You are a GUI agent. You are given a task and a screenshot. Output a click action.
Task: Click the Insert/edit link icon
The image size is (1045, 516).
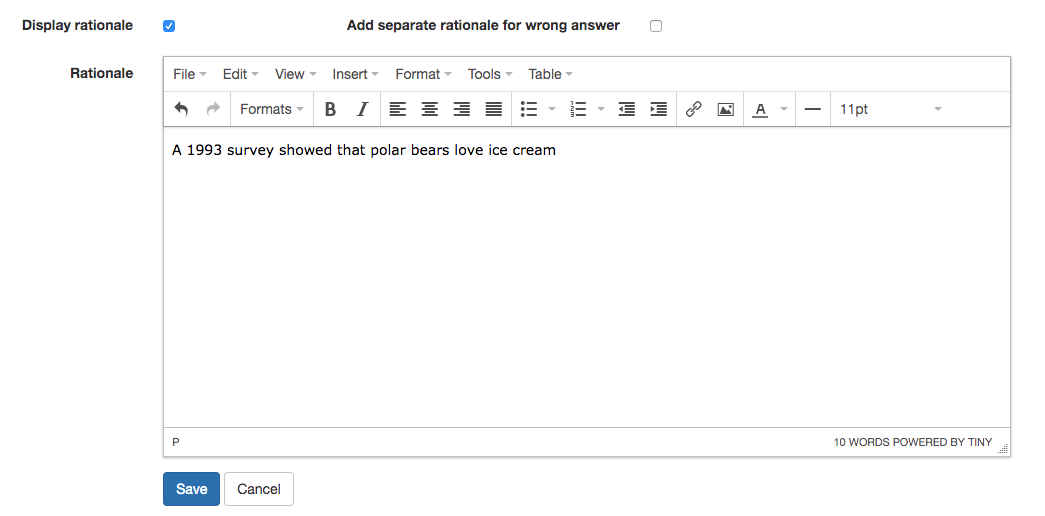click(693, 110)
